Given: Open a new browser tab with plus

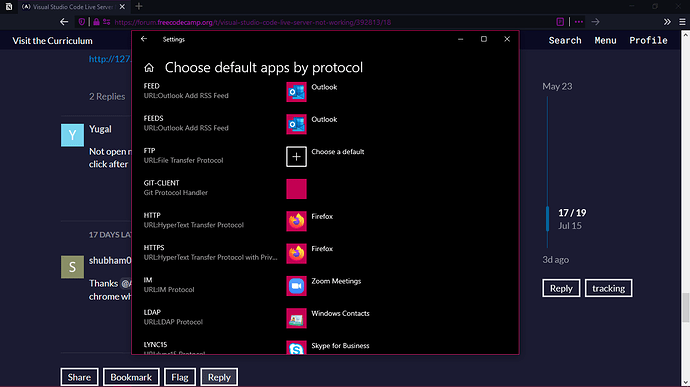Looking at the screenshot, I should [x=139, y=6].
